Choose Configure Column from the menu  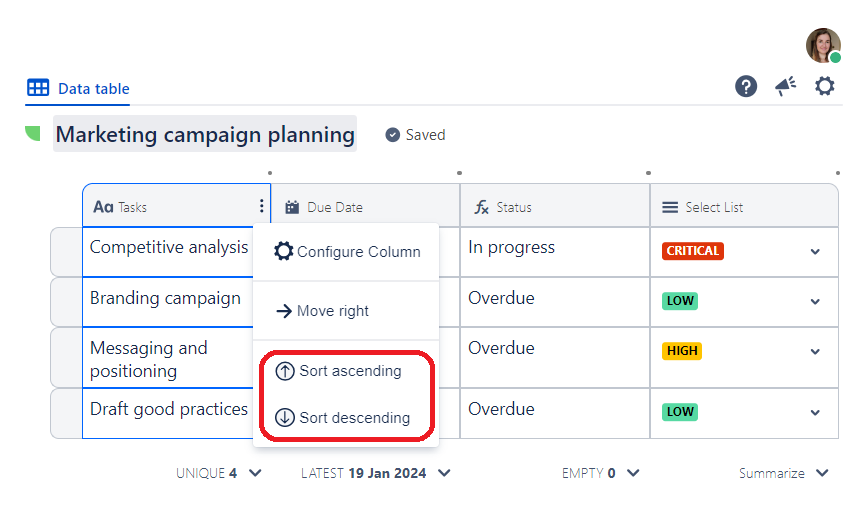(x=347, y=252)
